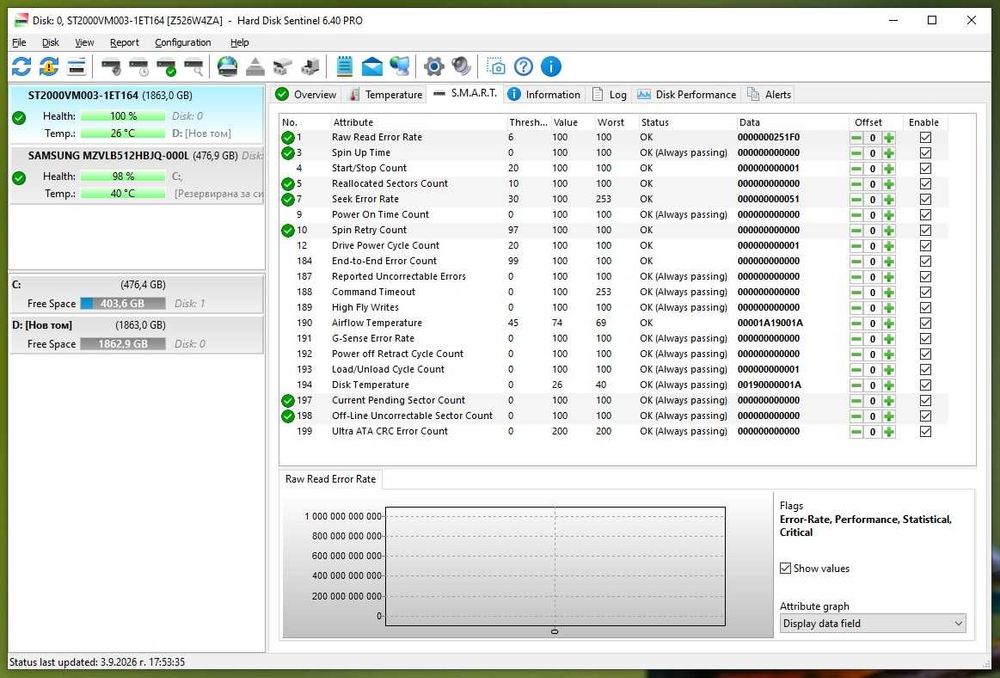Viewport: 1000px width, 678px height.
Task: Click the disk icon with green checkmark
Action: 166,66
